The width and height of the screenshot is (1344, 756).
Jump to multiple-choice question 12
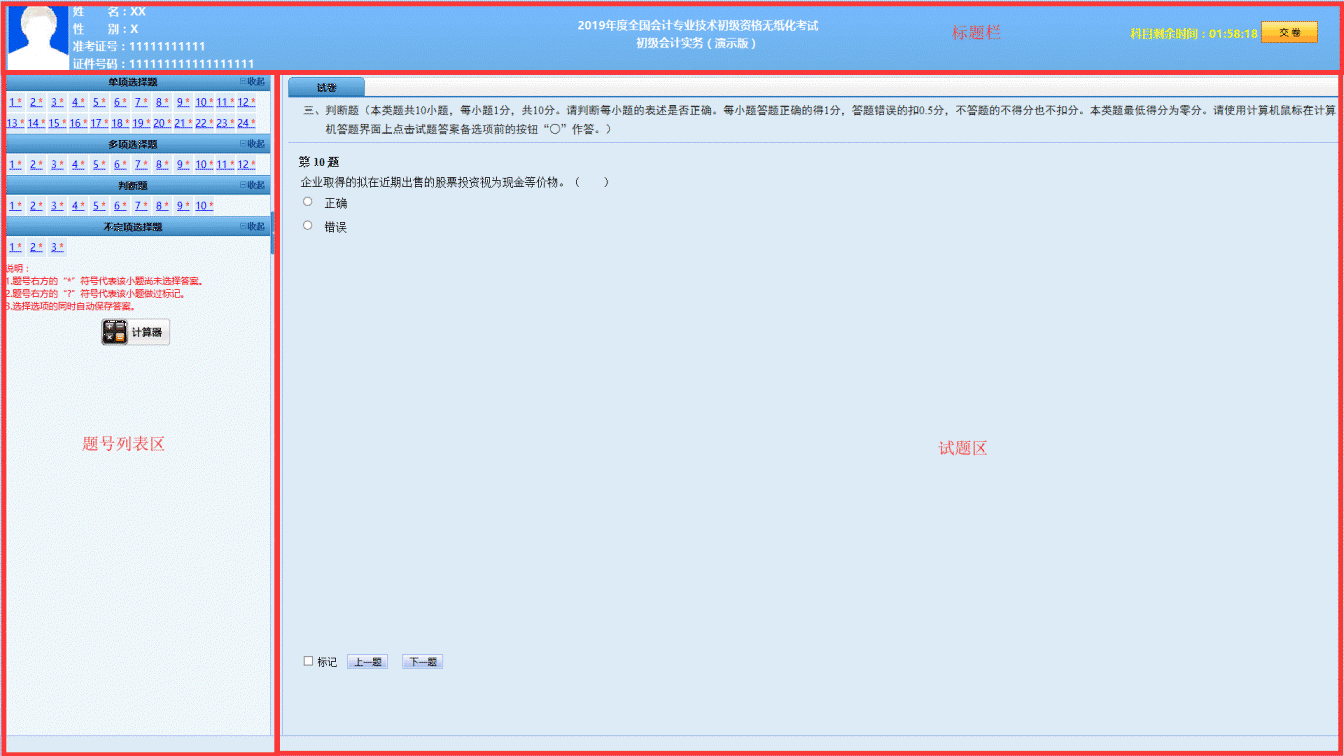tap(243, 164)
